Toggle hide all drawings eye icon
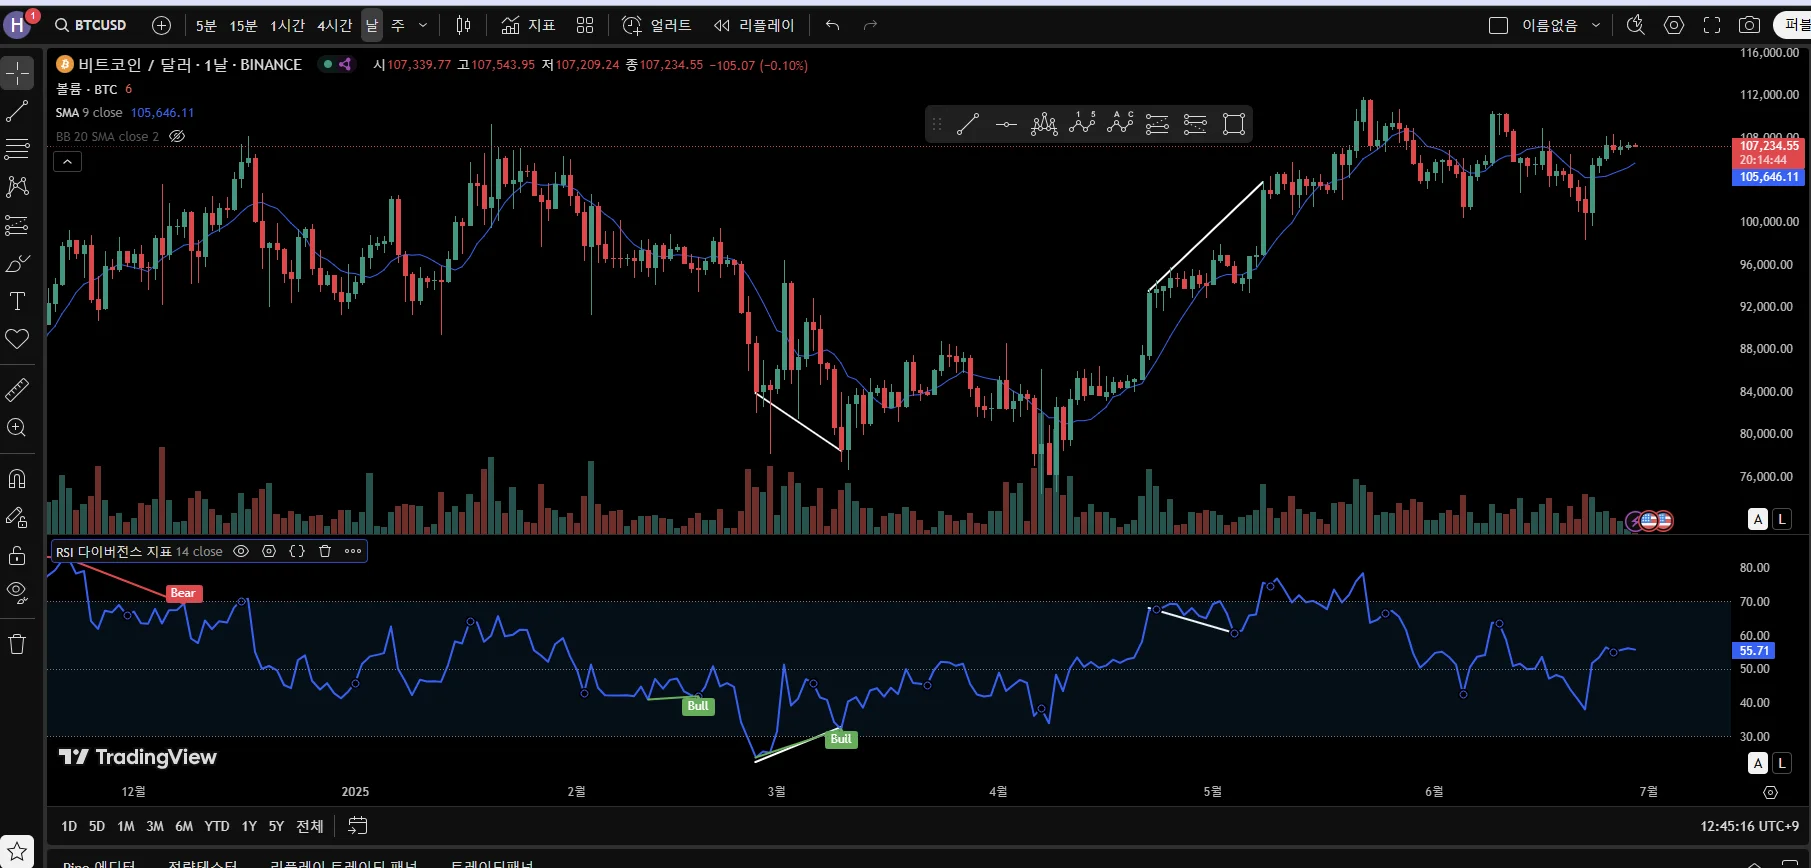 (17, 593)
